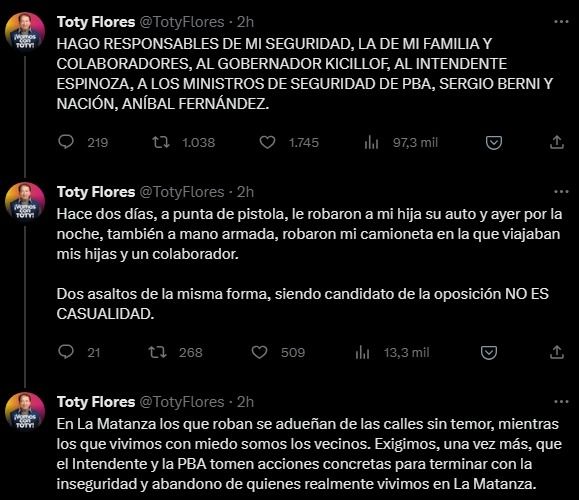
Task: Open the 2h timestamp of third tweet
Action: pos(245,402)
